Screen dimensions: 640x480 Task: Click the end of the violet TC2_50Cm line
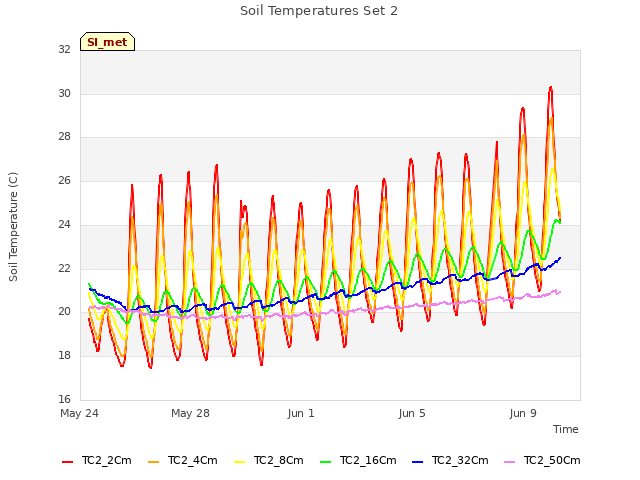(x=560, y=292)
